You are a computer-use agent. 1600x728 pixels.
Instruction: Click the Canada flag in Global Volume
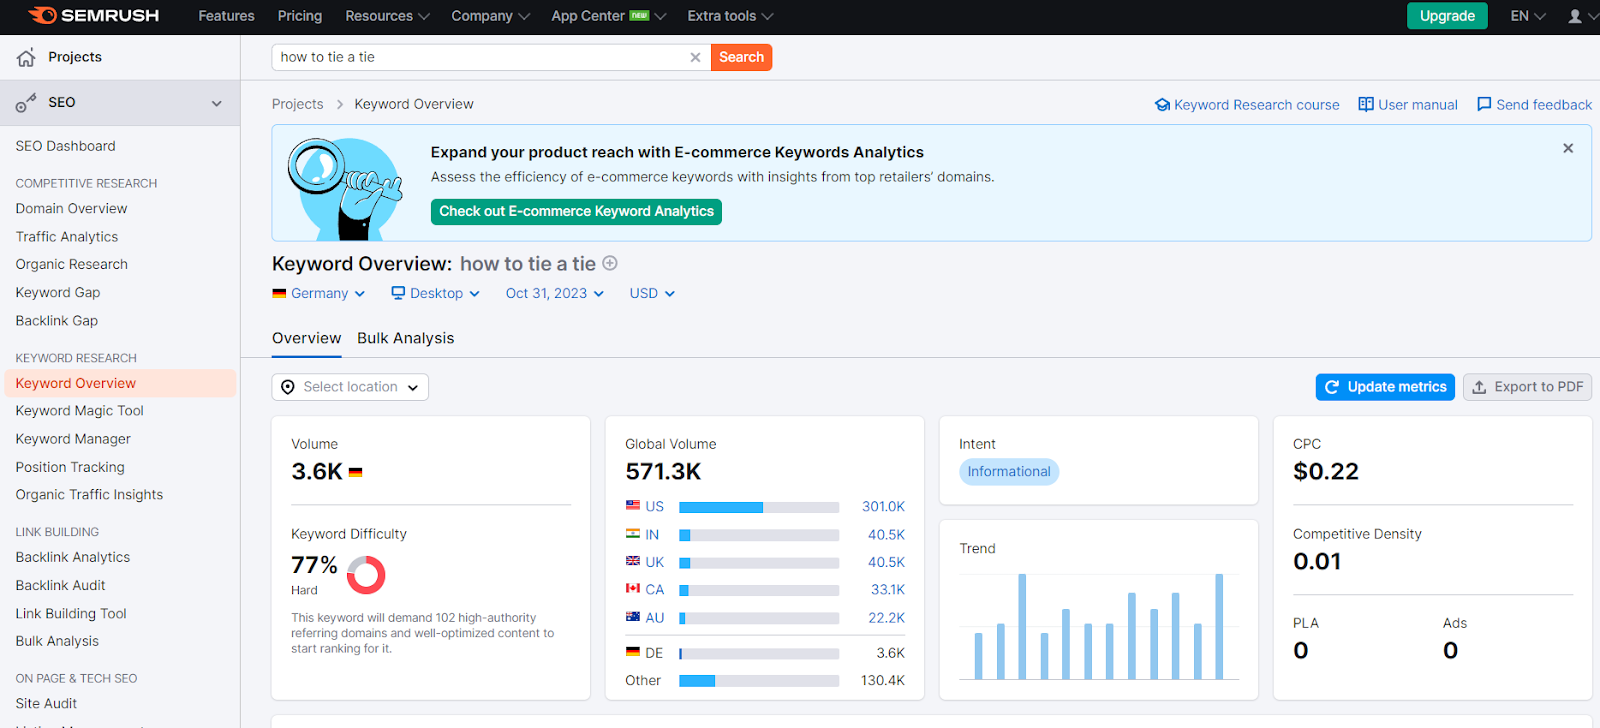633,588
